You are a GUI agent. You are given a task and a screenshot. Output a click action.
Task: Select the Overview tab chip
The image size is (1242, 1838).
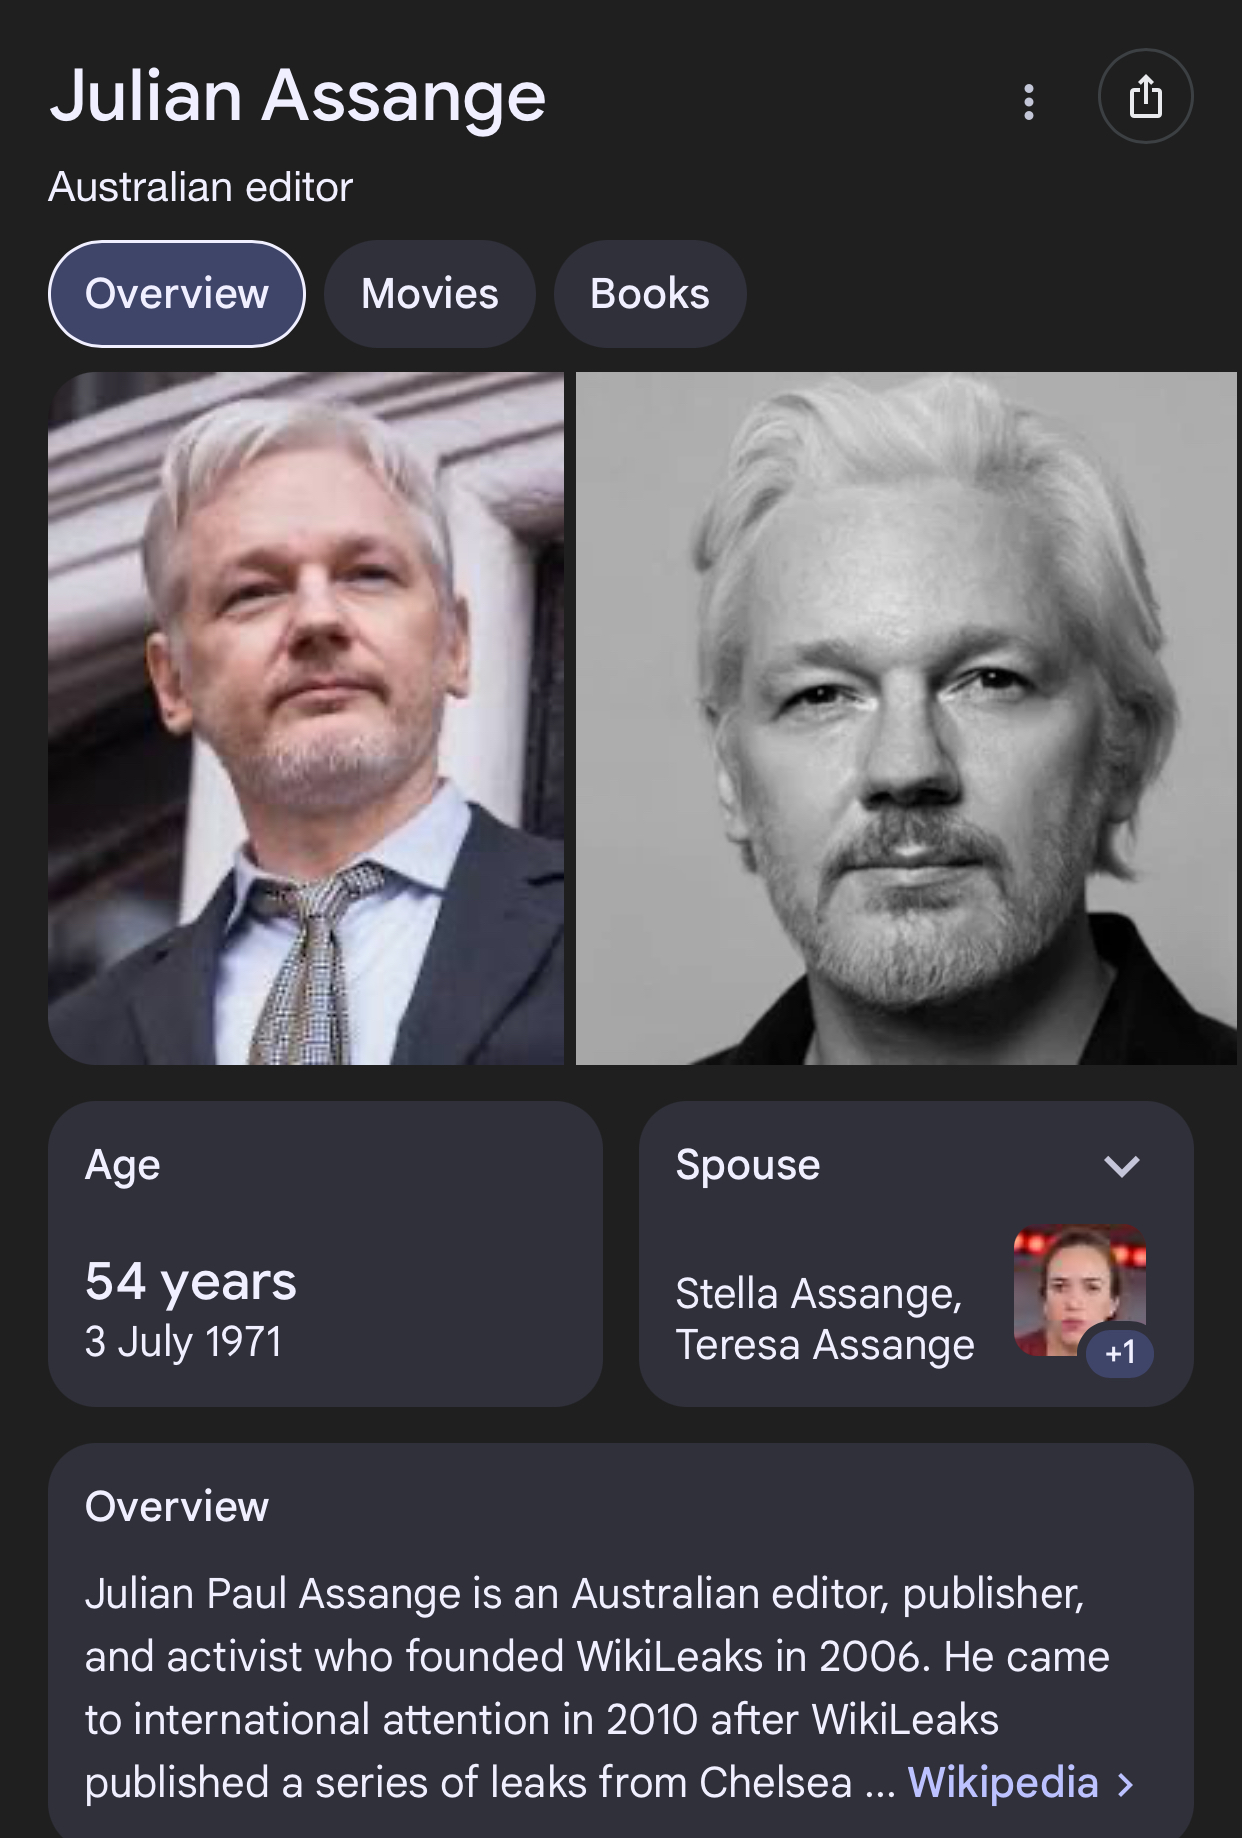click(177, 294)
